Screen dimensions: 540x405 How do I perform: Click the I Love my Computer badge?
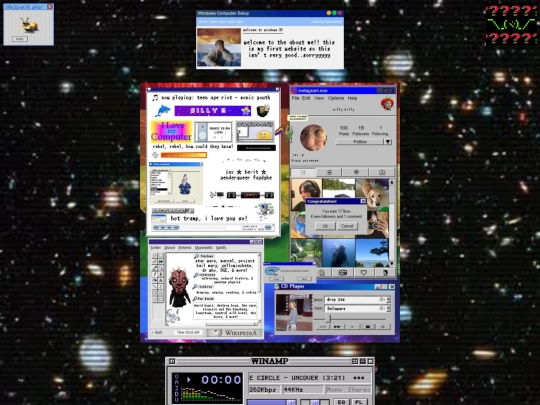pyautogui.click(x=171, y=131)
